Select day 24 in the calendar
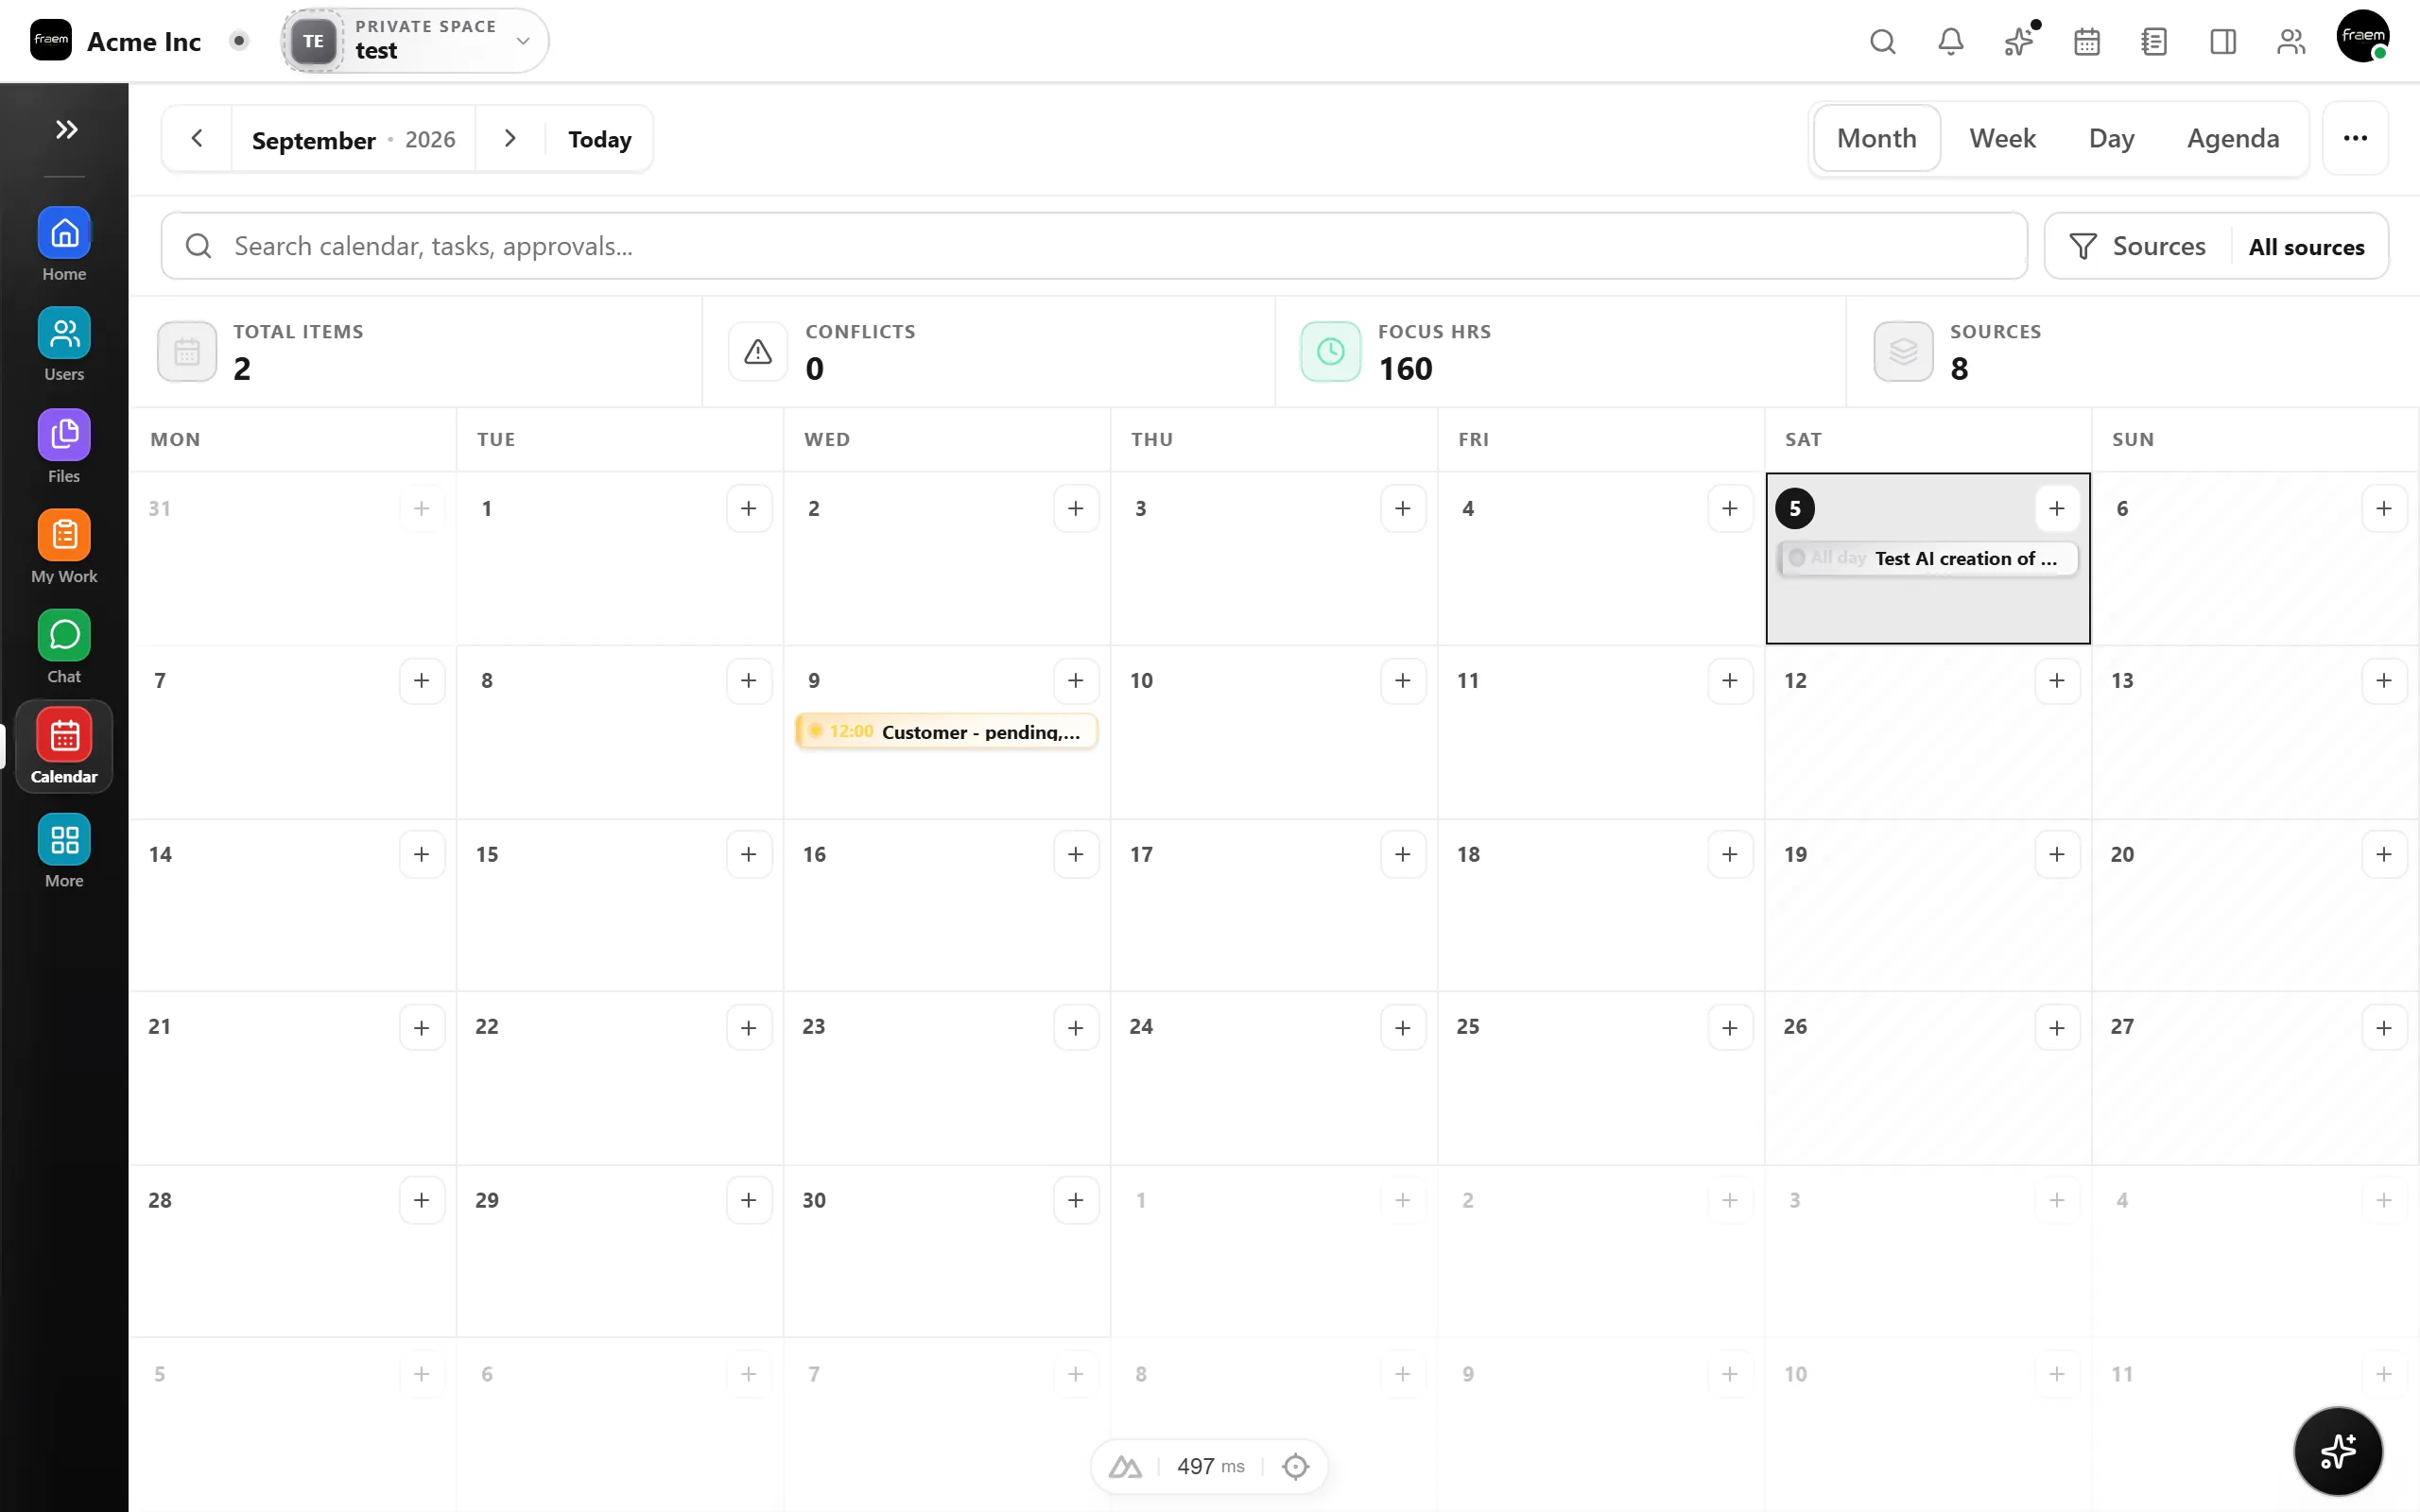The height and width of the screenshot is (1512, 2420). click(1141, 1026)
